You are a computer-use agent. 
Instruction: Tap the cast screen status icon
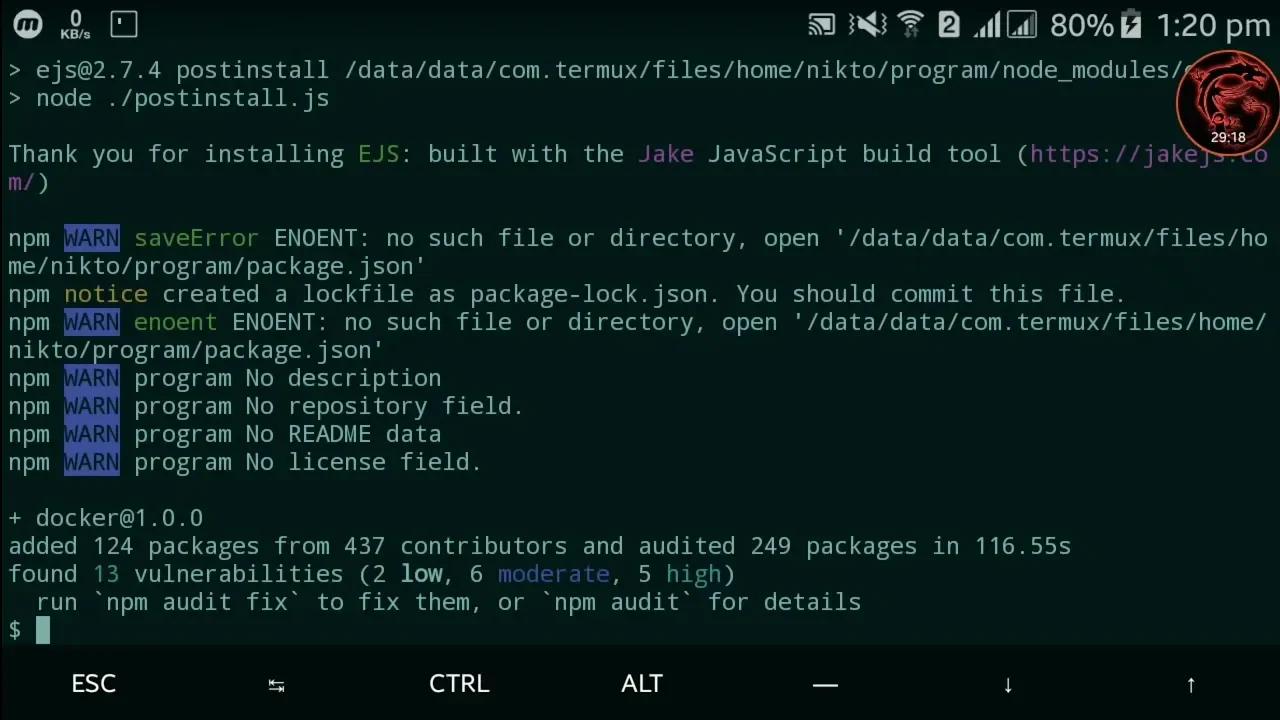821,25
